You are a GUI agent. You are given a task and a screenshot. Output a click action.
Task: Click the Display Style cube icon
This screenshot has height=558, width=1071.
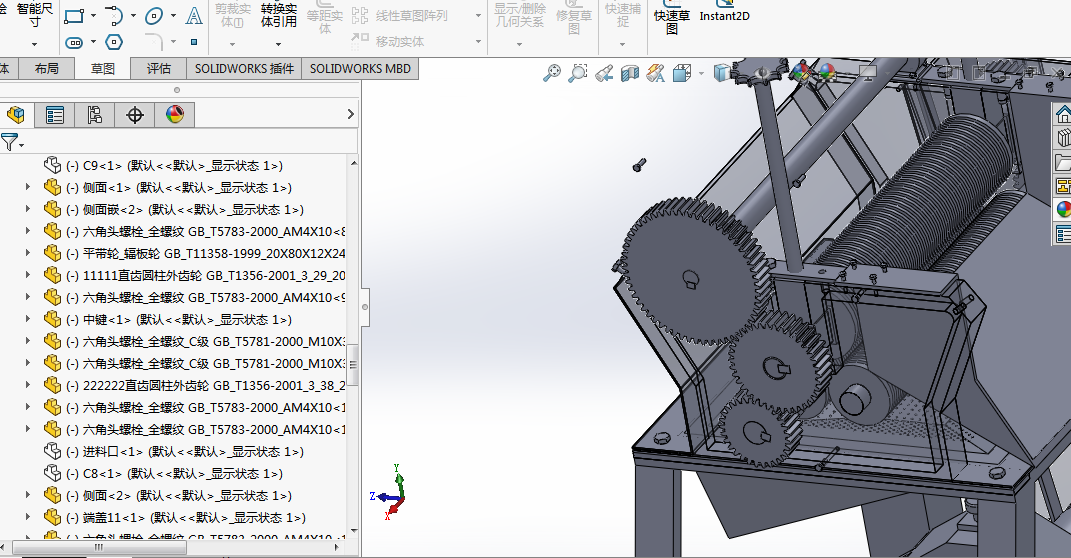point(722,72)
